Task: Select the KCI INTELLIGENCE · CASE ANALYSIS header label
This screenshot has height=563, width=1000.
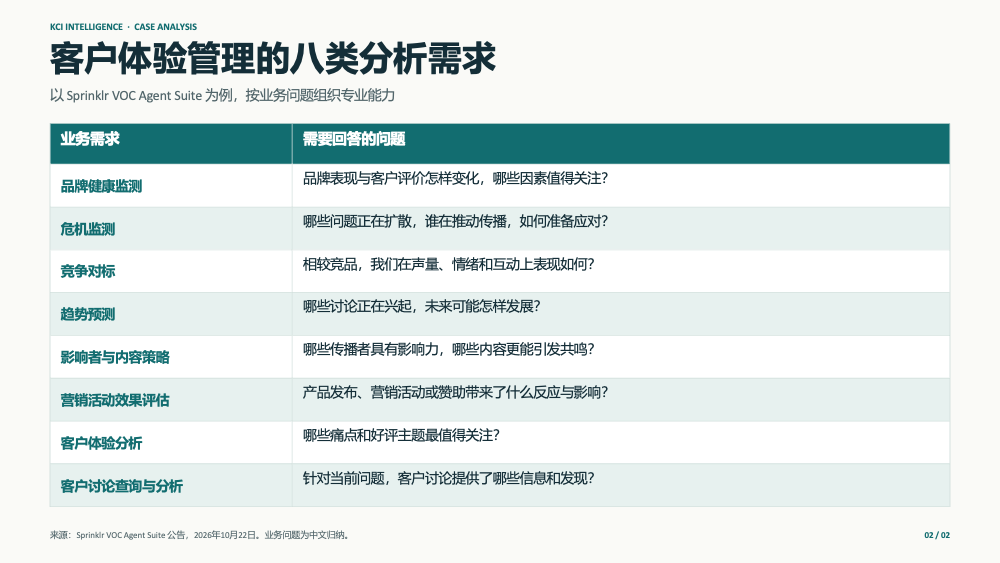Action: pos(123,27)
